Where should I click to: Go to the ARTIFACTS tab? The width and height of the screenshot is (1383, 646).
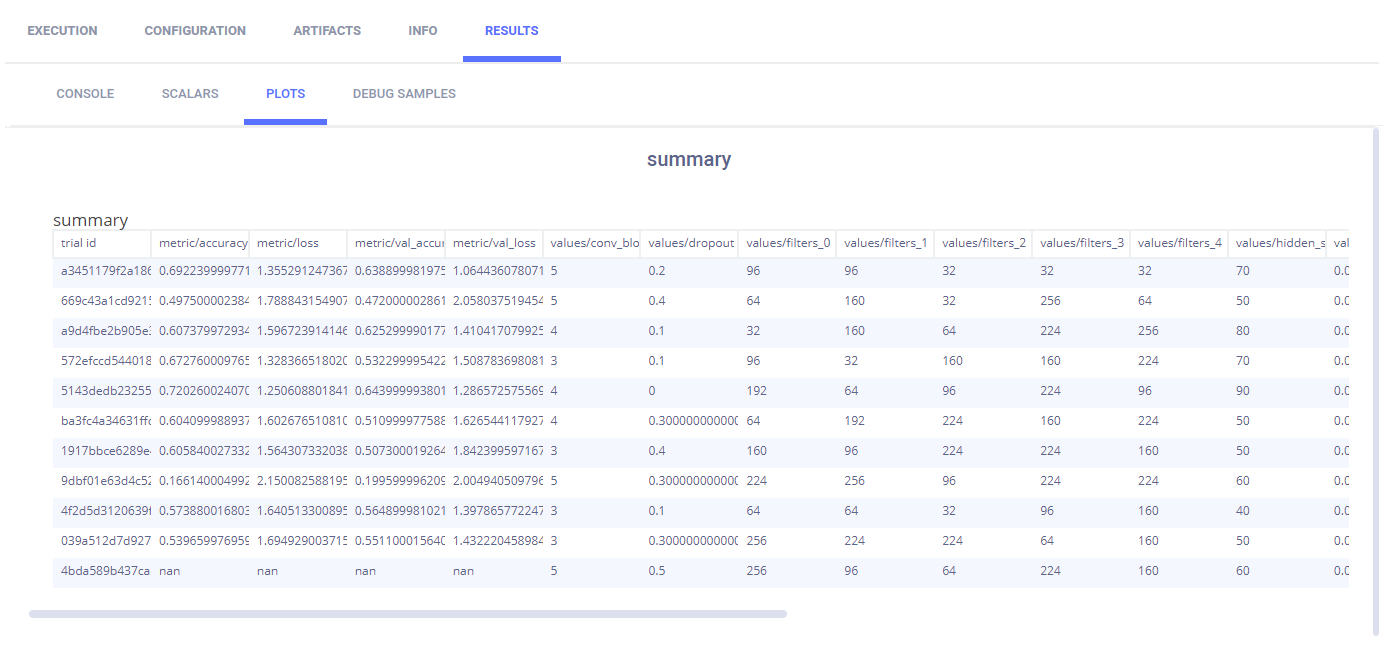click(x=327, y=31)
